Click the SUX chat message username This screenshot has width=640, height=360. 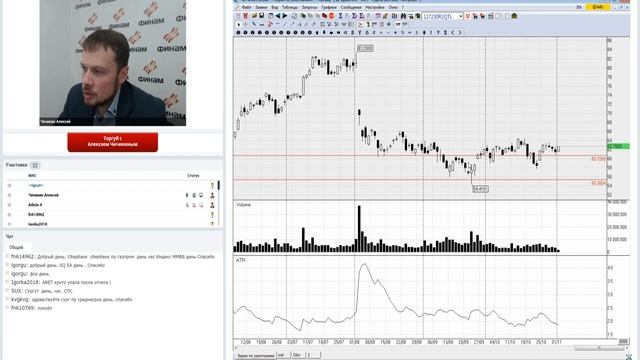(16, 291)
